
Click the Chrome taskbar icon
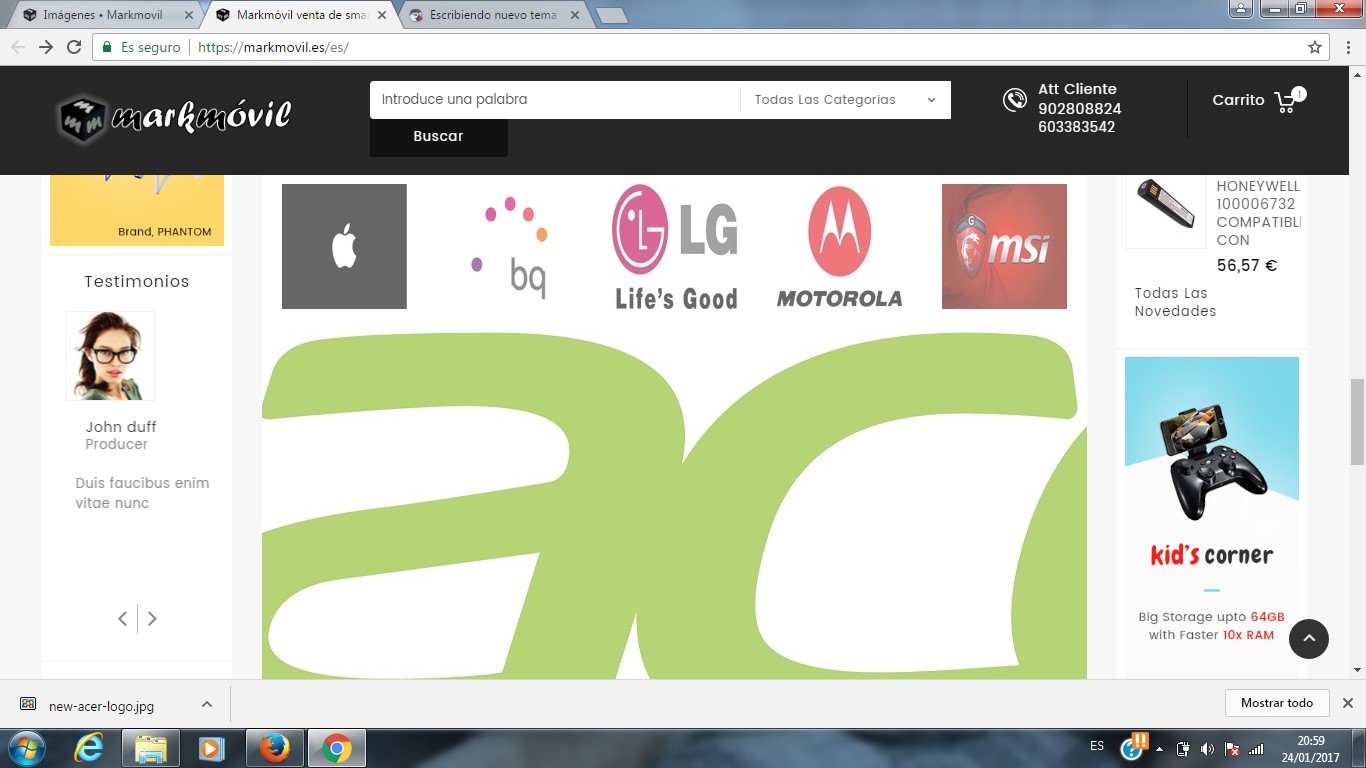coord(337,748)
